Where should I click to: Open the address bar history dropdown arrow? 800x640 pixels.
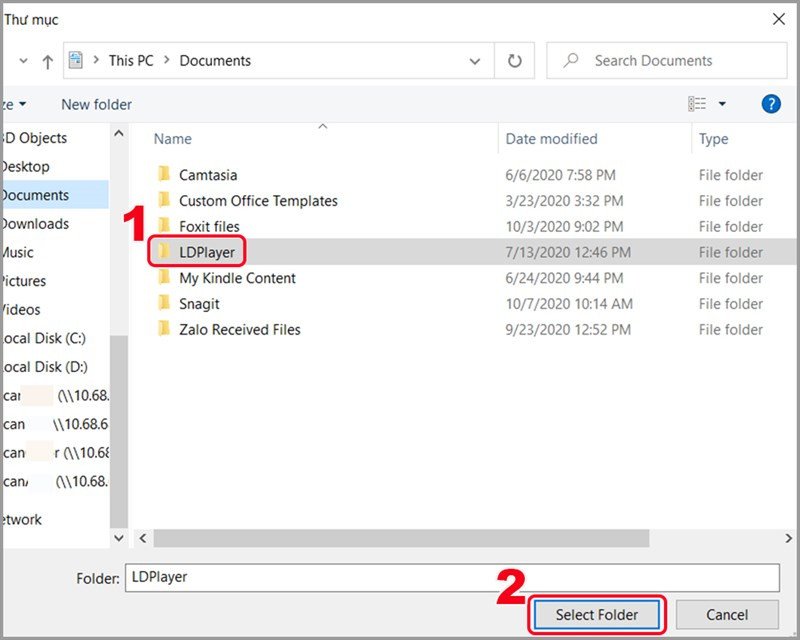tap(475, 60)
